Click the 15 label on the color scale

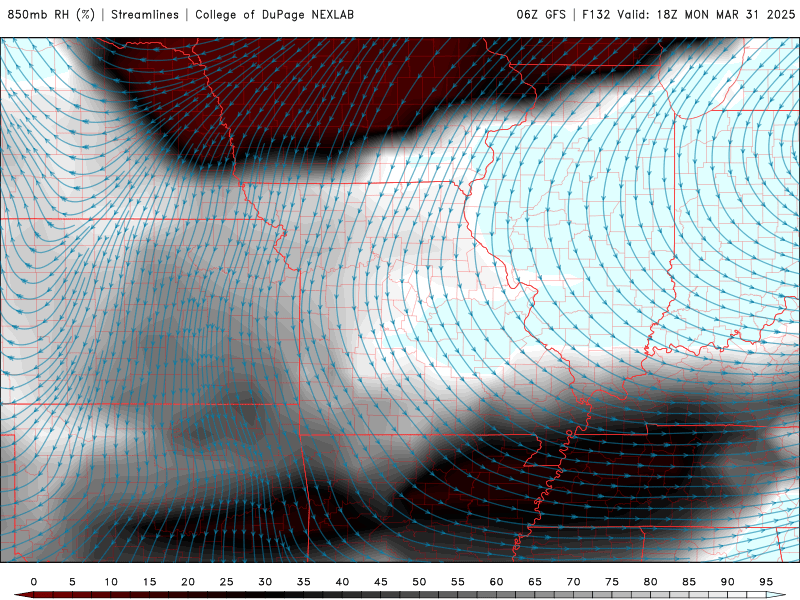click(x=149, y=582)
